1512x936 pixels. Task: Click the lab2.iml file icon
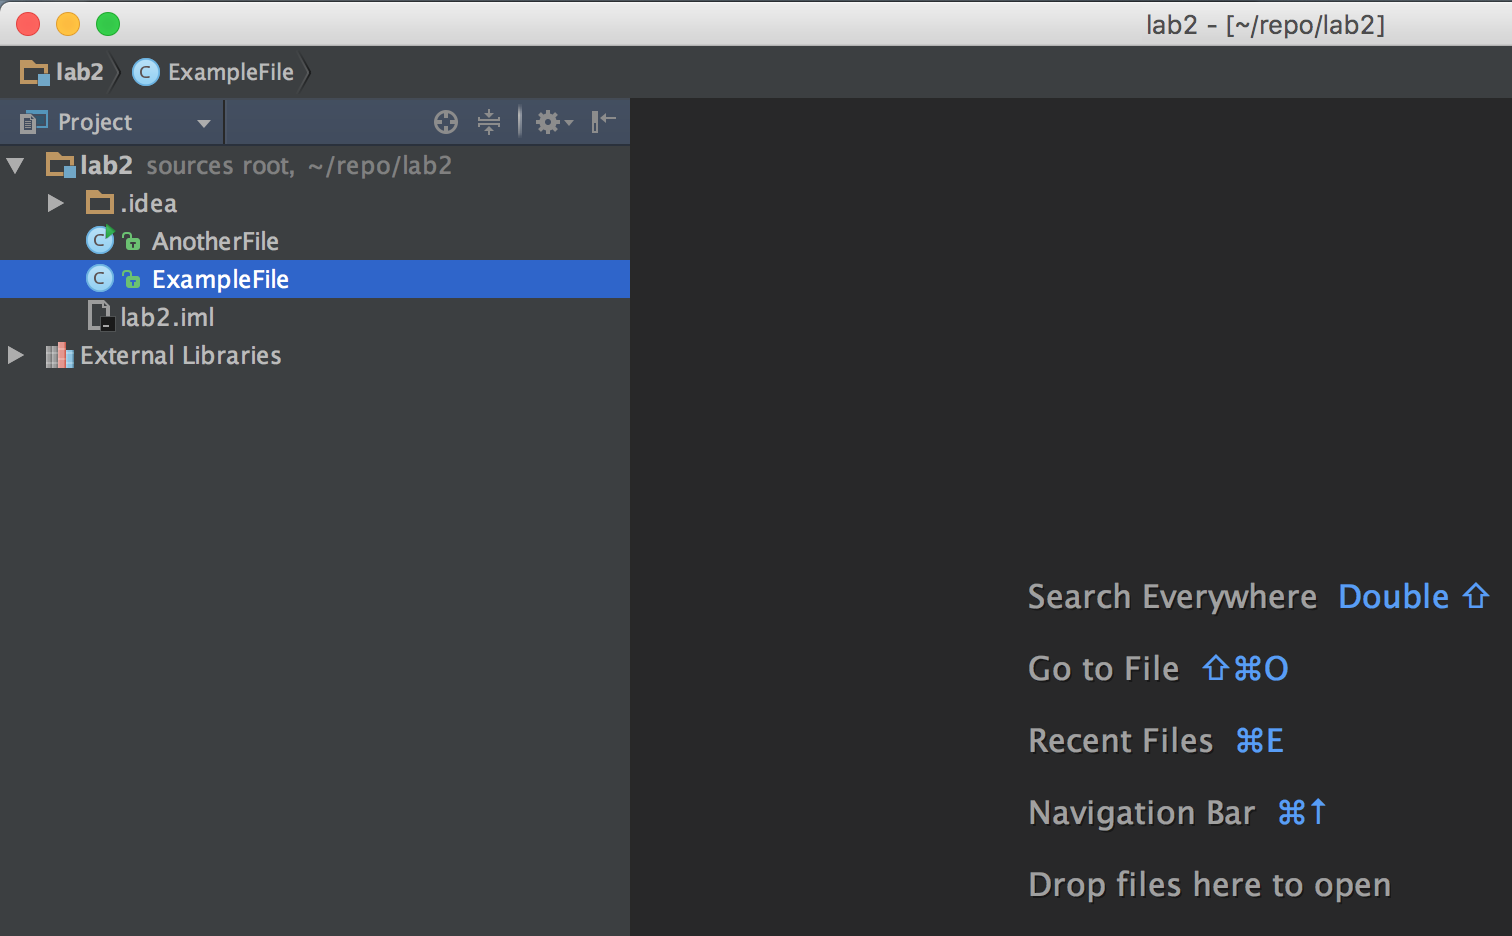100,317
